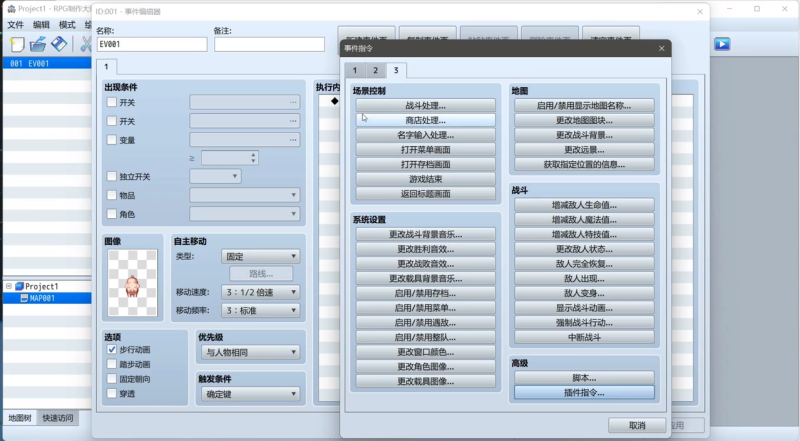Image resolution: width=800 pixels, height=441 pixels.
Task: Switch to event command tab 1
Action: tap(355, 70)
